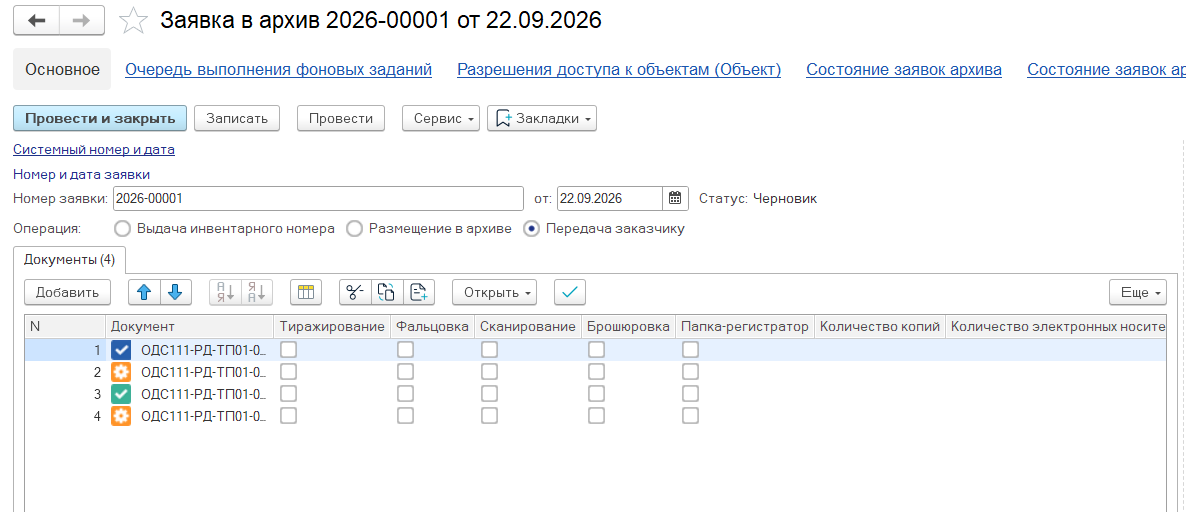Click the green check status icon in row 3
The image size is (1186, 512).
point(121,393)
